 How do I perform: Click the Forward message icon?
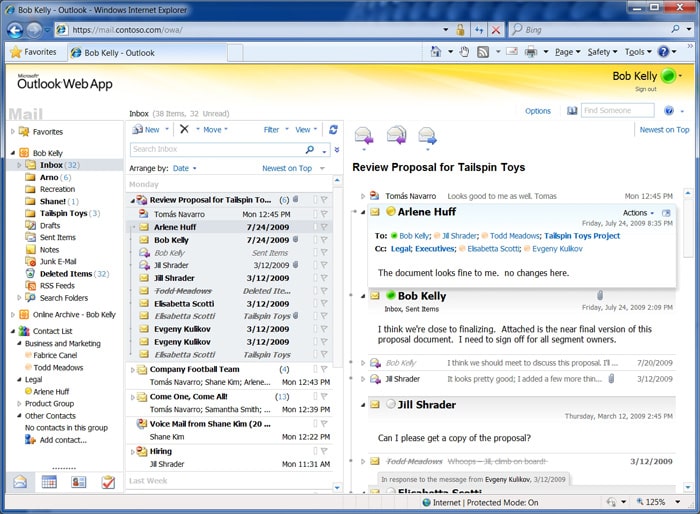tap(427, 135)
